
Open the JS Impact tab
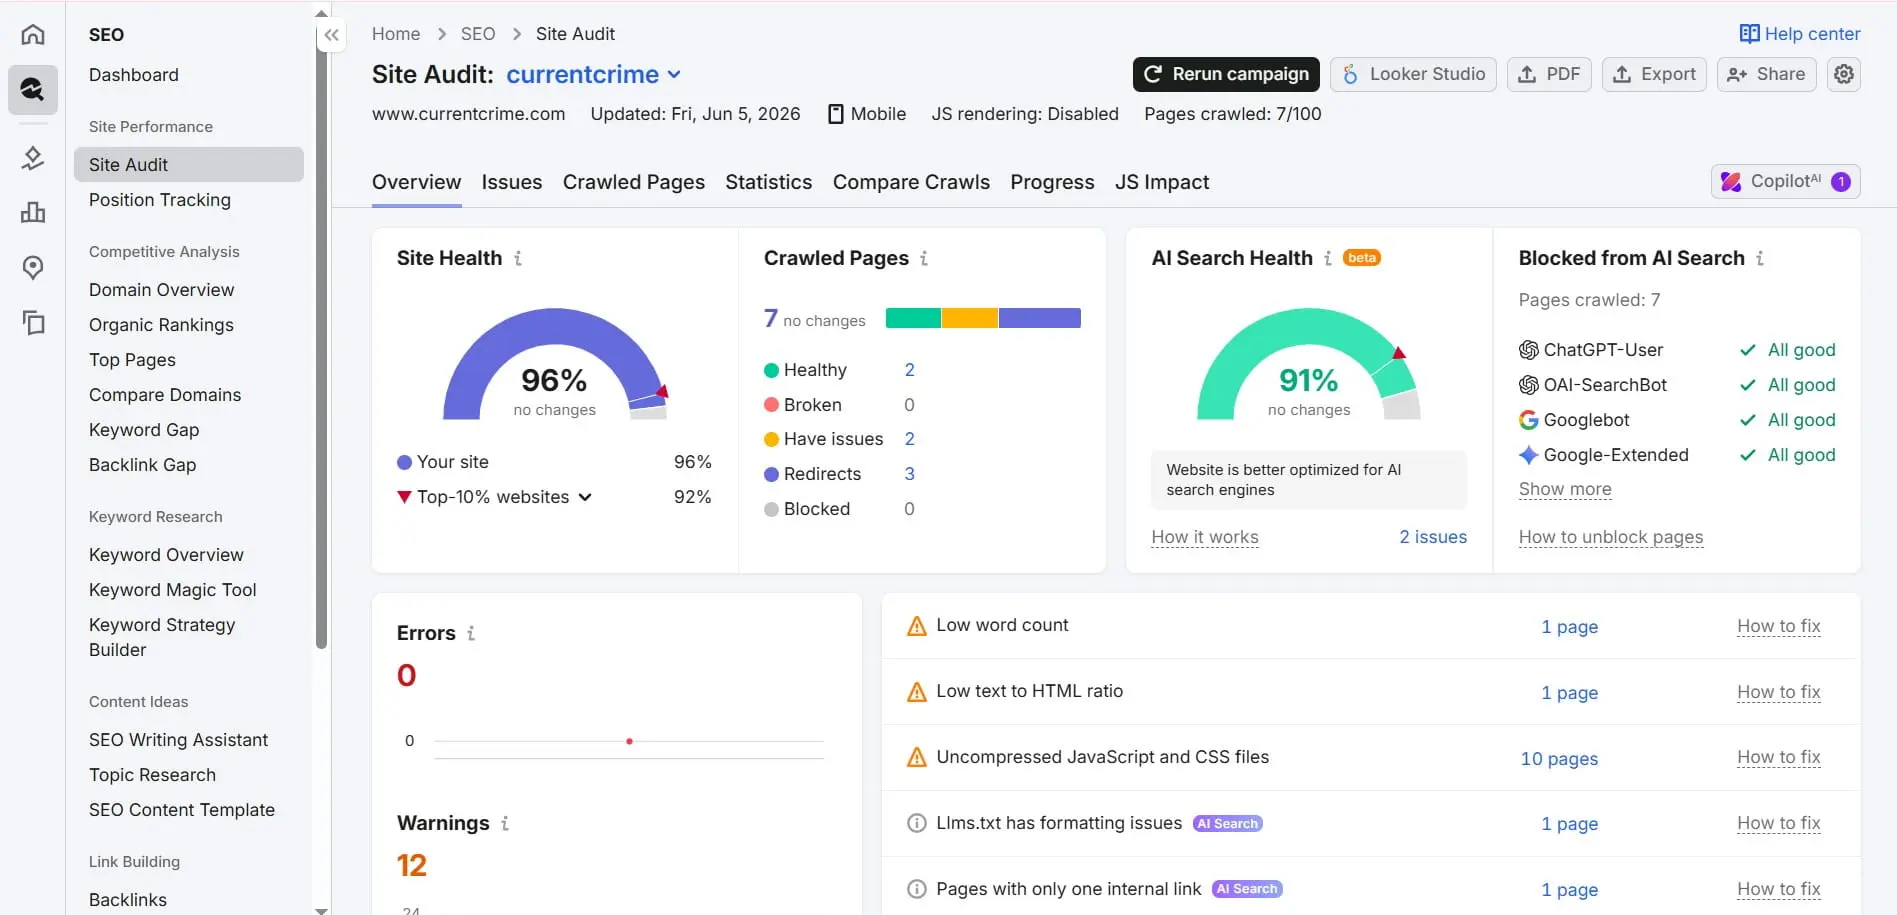pos(1162,182)
